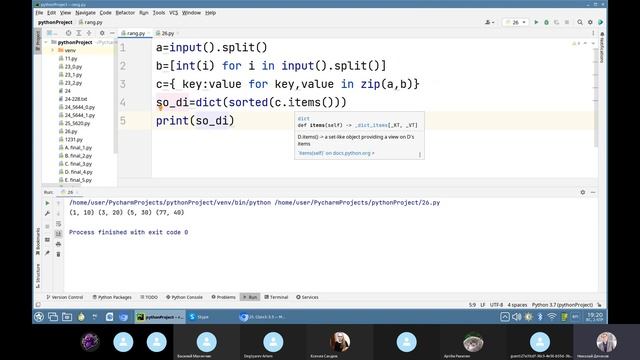Rerun program in Run panel
This screenshot has height=360, width=640.
pyautogui.click(x=47, y=203)
